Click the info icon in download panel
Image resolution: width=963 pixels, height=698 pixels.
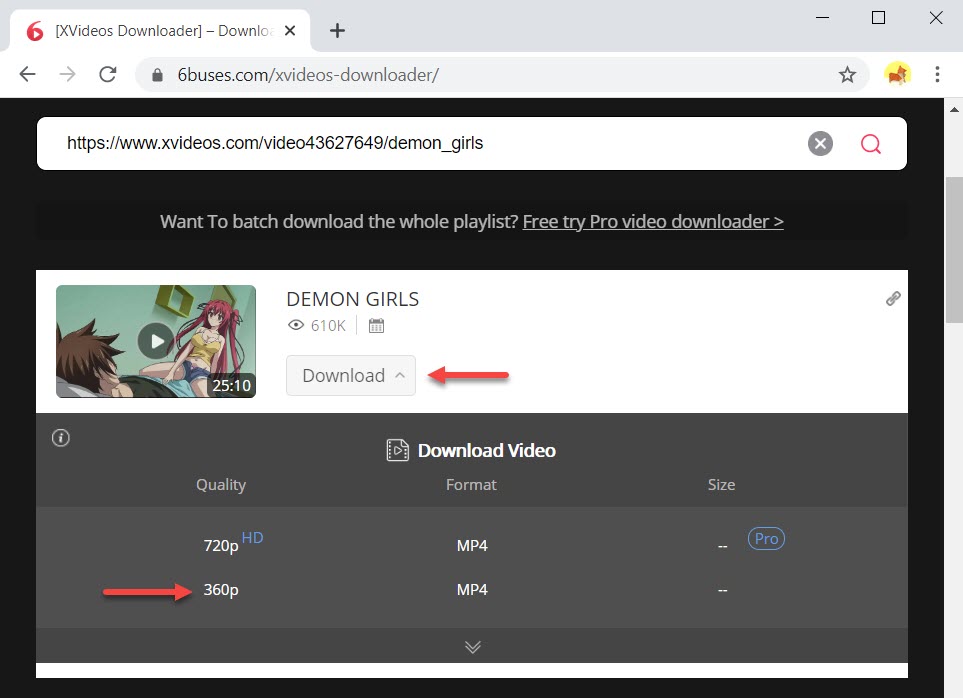click(x=60, y=438)
